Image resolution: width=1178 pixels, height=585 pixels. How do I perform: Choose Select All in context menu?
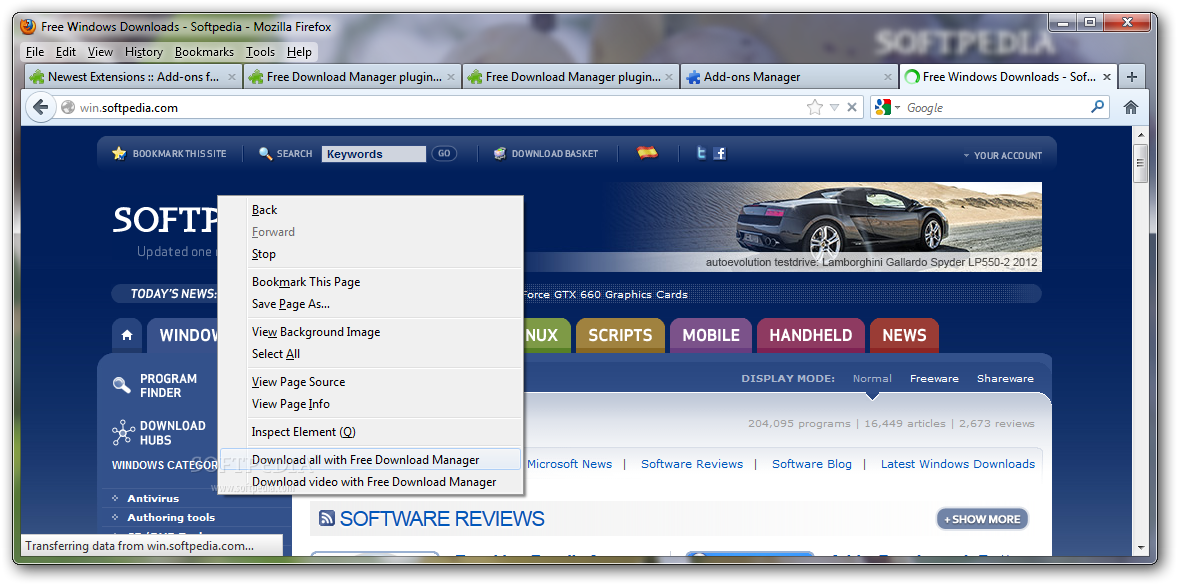370,354
